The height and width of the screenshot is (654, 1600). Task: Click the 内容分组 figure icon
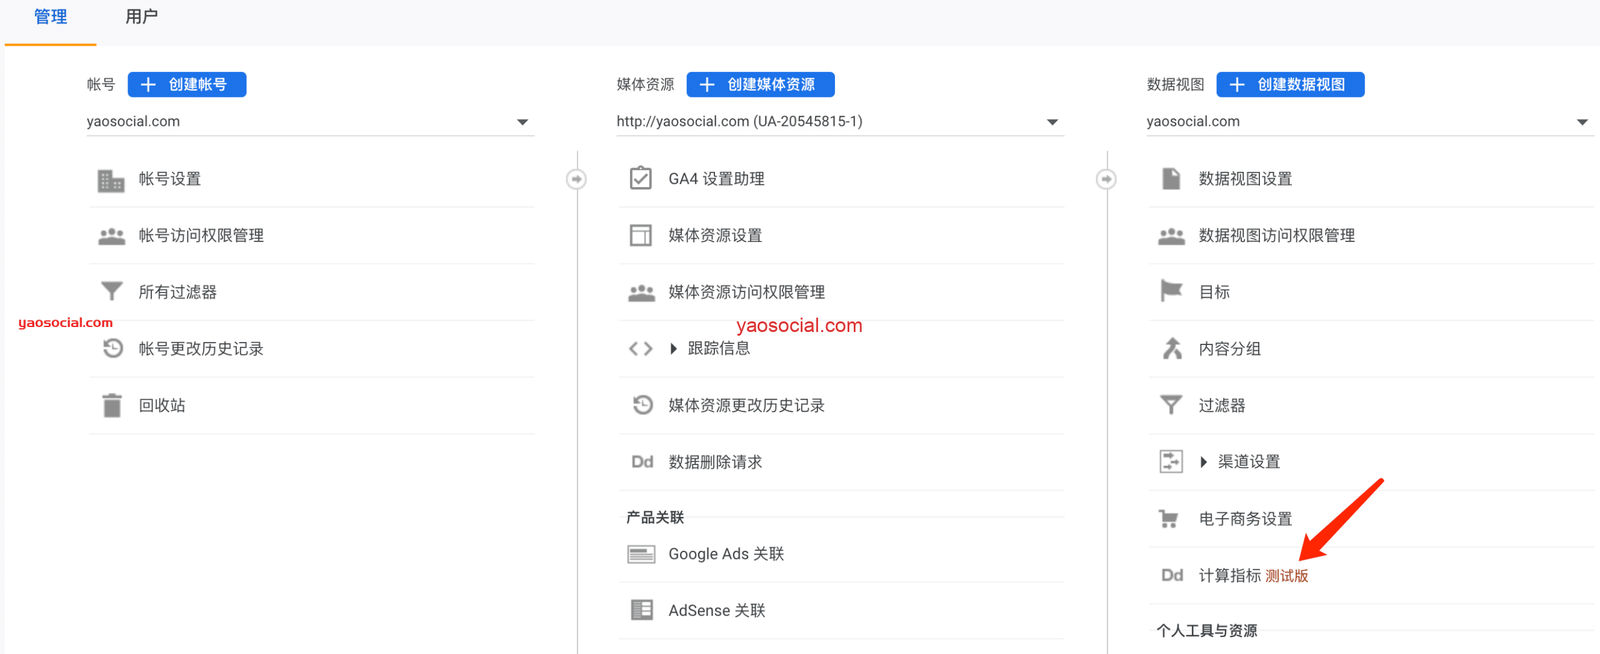coord(1172,349)
